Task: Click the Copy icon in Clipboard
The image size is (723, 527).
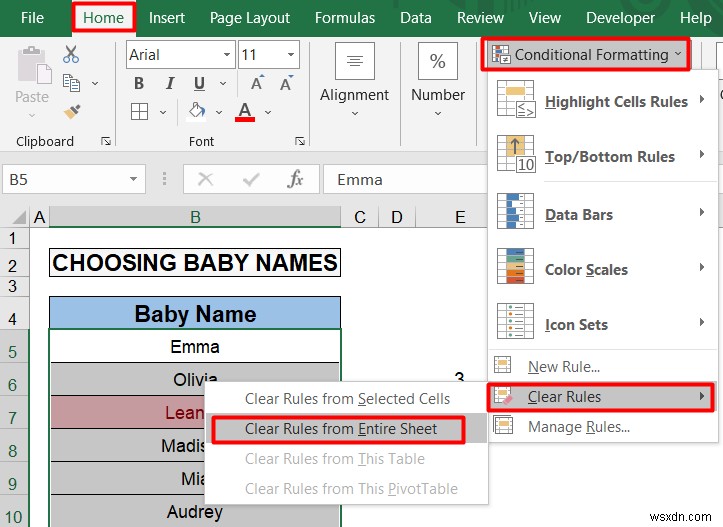Action: pos(71,83)
